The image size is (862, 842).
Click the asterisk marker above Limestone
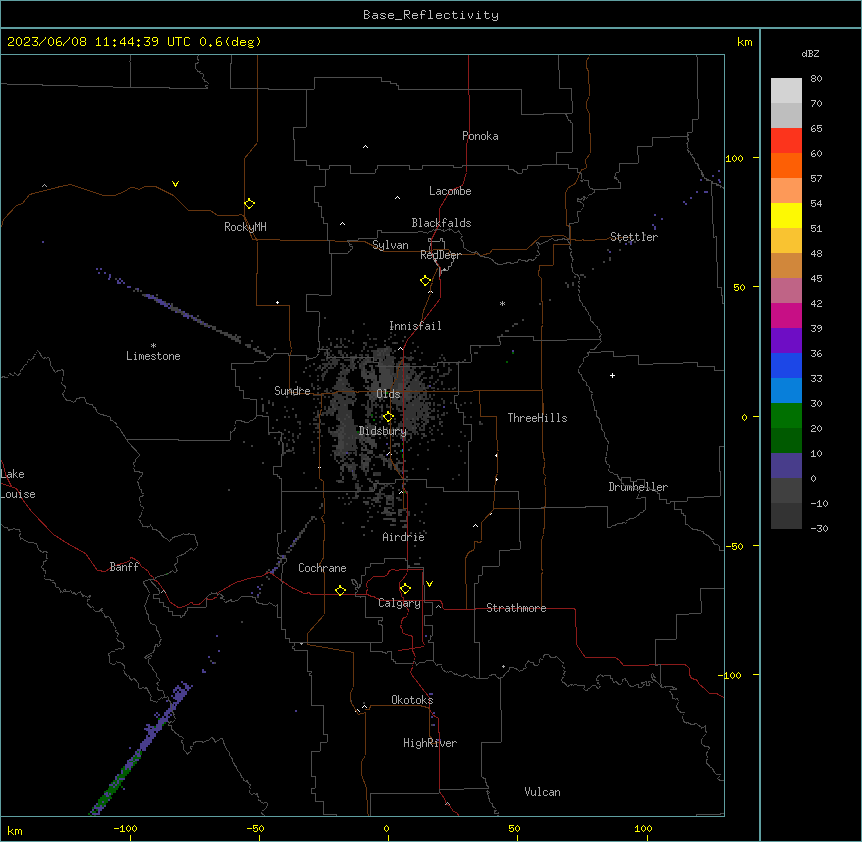tap(153, 346)
